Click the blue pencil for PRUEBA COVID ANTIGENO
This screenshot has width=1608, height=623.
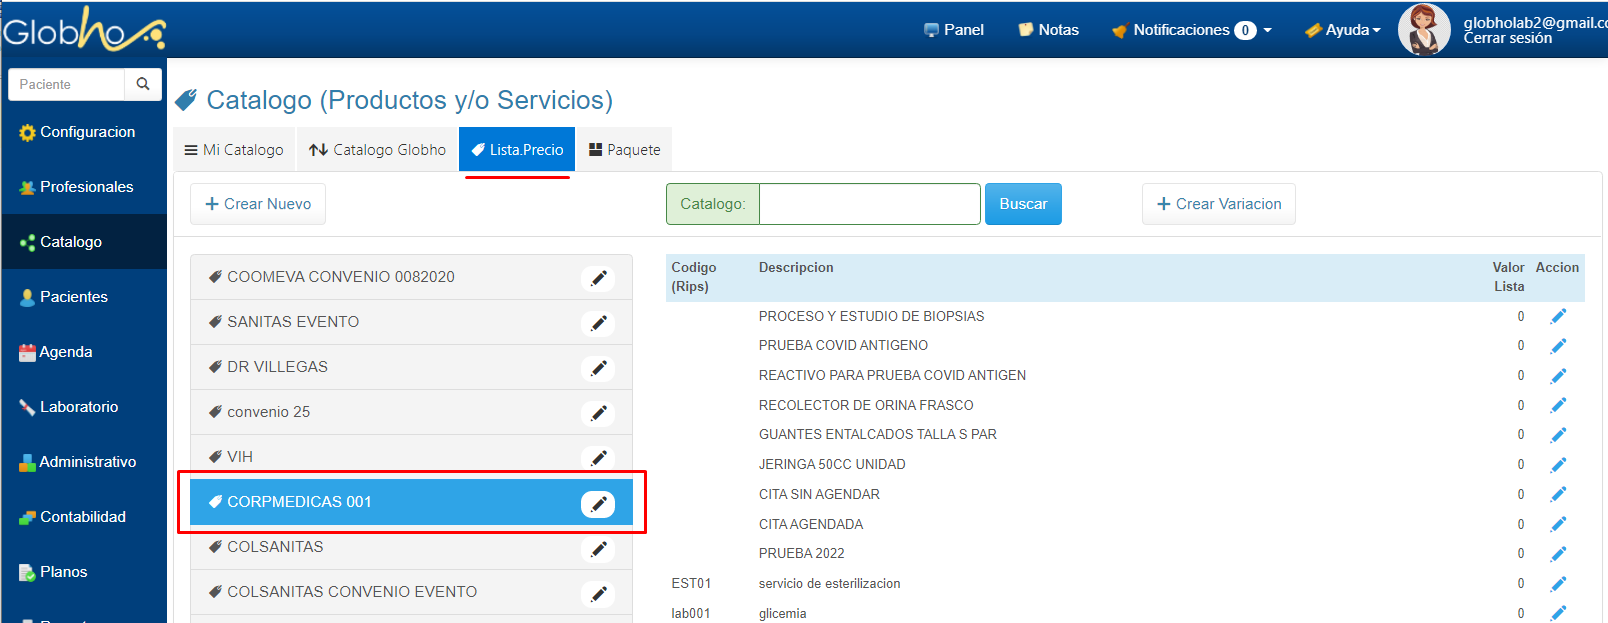[1558, 346]
